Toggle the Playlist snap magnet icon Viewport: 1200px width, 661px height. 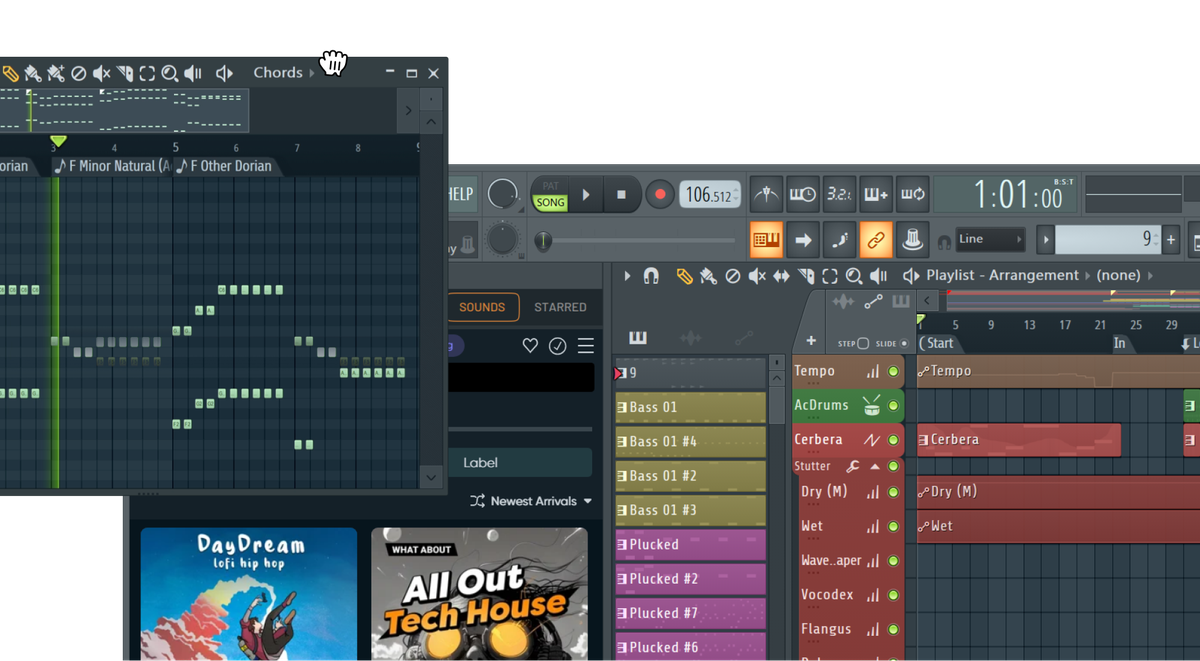[x=651, y=276]
